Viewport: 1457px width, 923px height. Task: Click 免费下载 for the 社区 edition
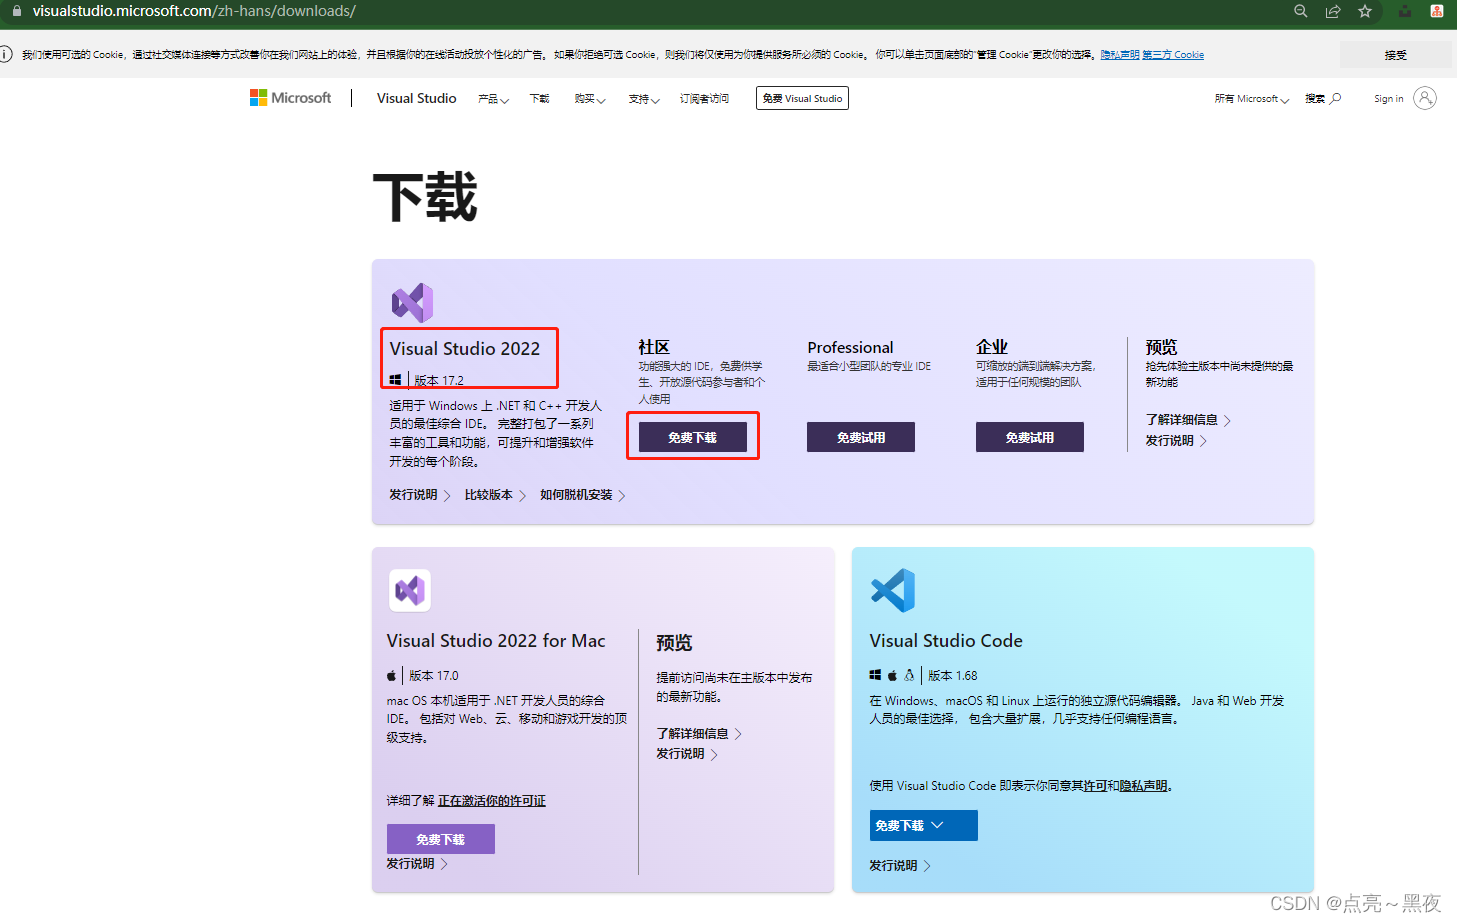point(692,436)
